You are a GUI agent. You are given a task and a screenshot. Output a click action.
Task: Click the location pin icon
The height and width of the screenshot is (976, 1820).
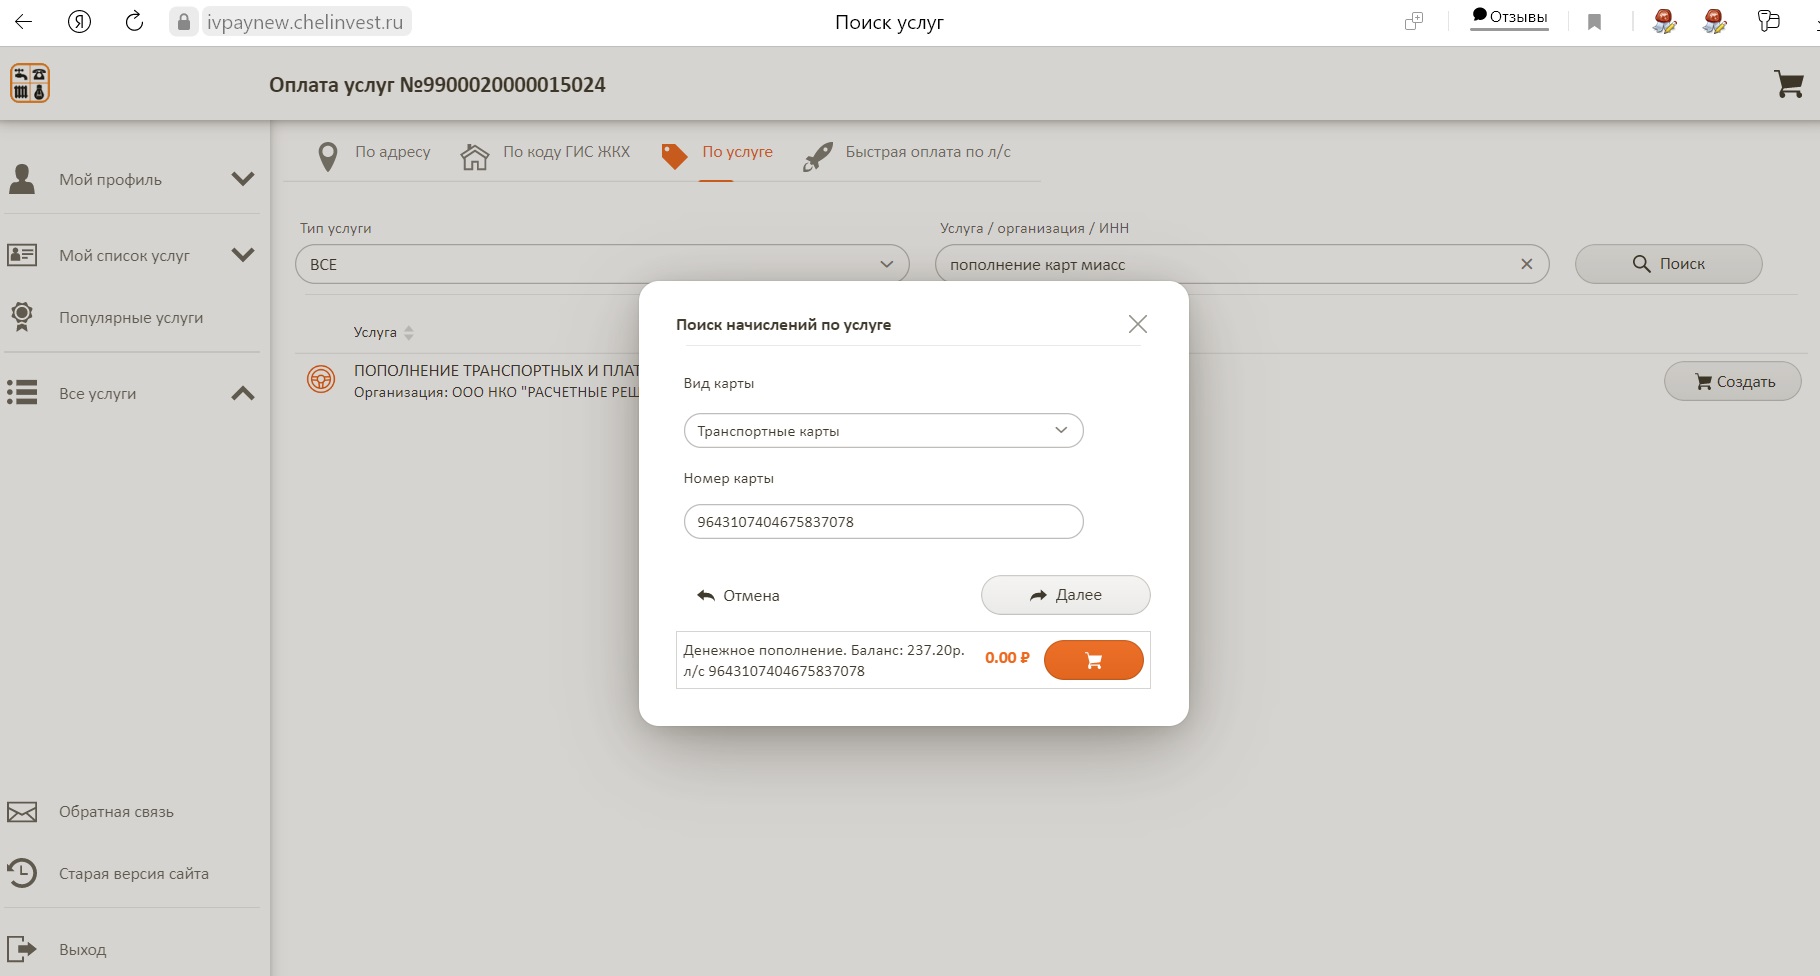[327, 156]
